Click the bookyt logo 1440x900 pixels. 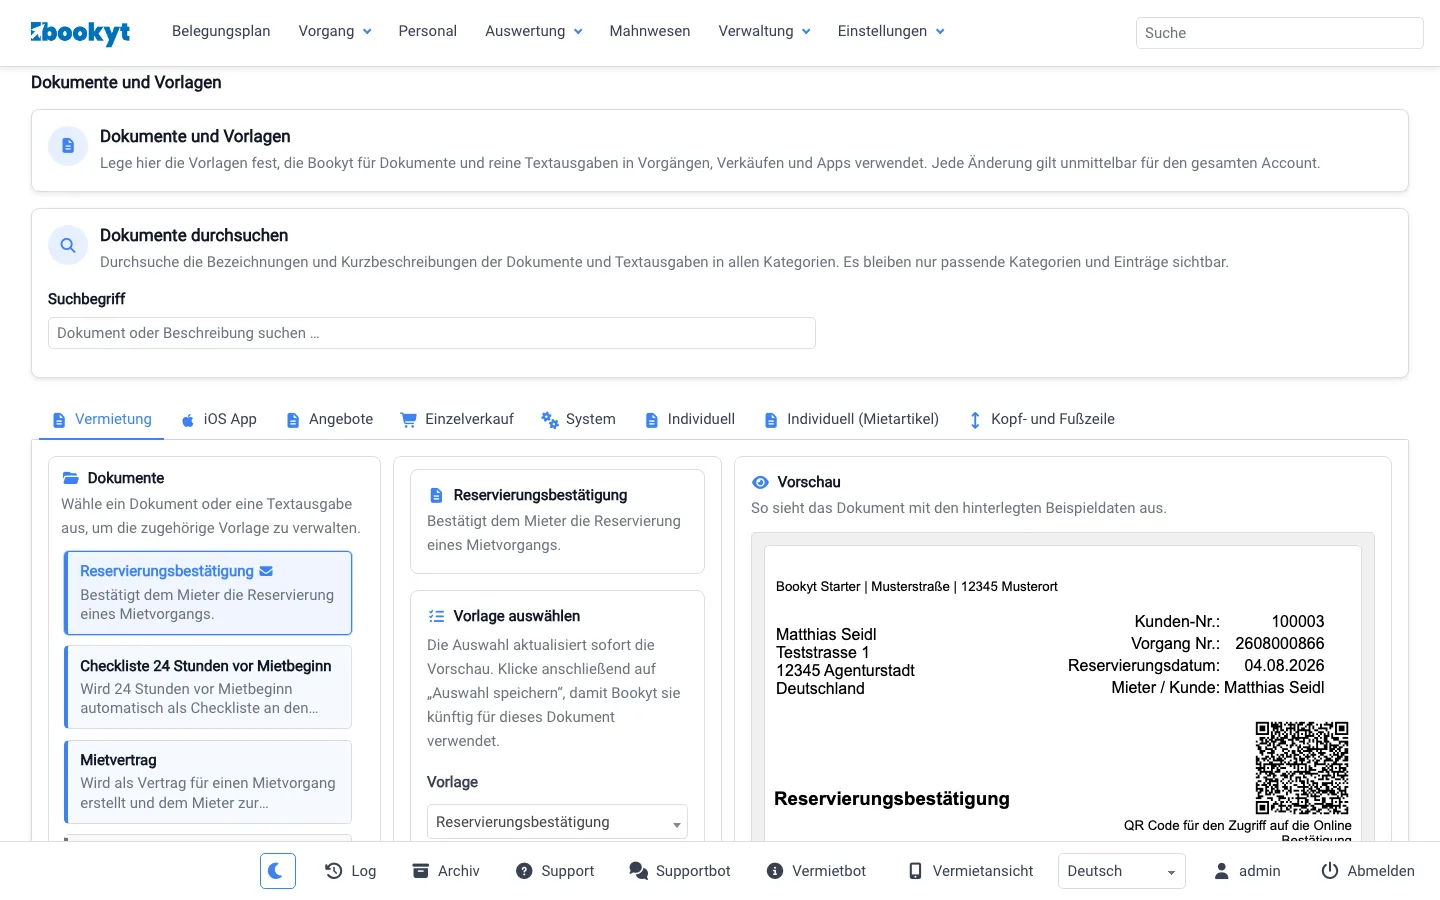tap(80, 33)
